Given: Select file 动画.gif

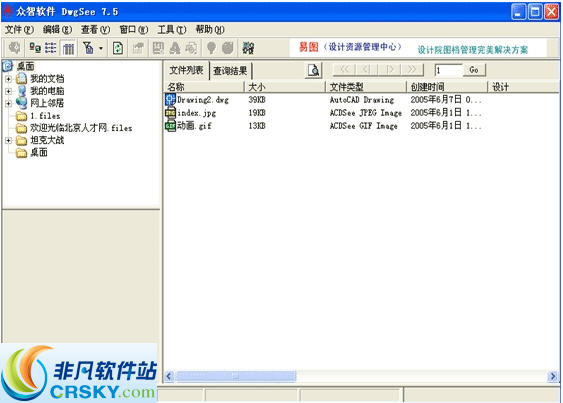Looking at the screenshot, I should [194, 126].
